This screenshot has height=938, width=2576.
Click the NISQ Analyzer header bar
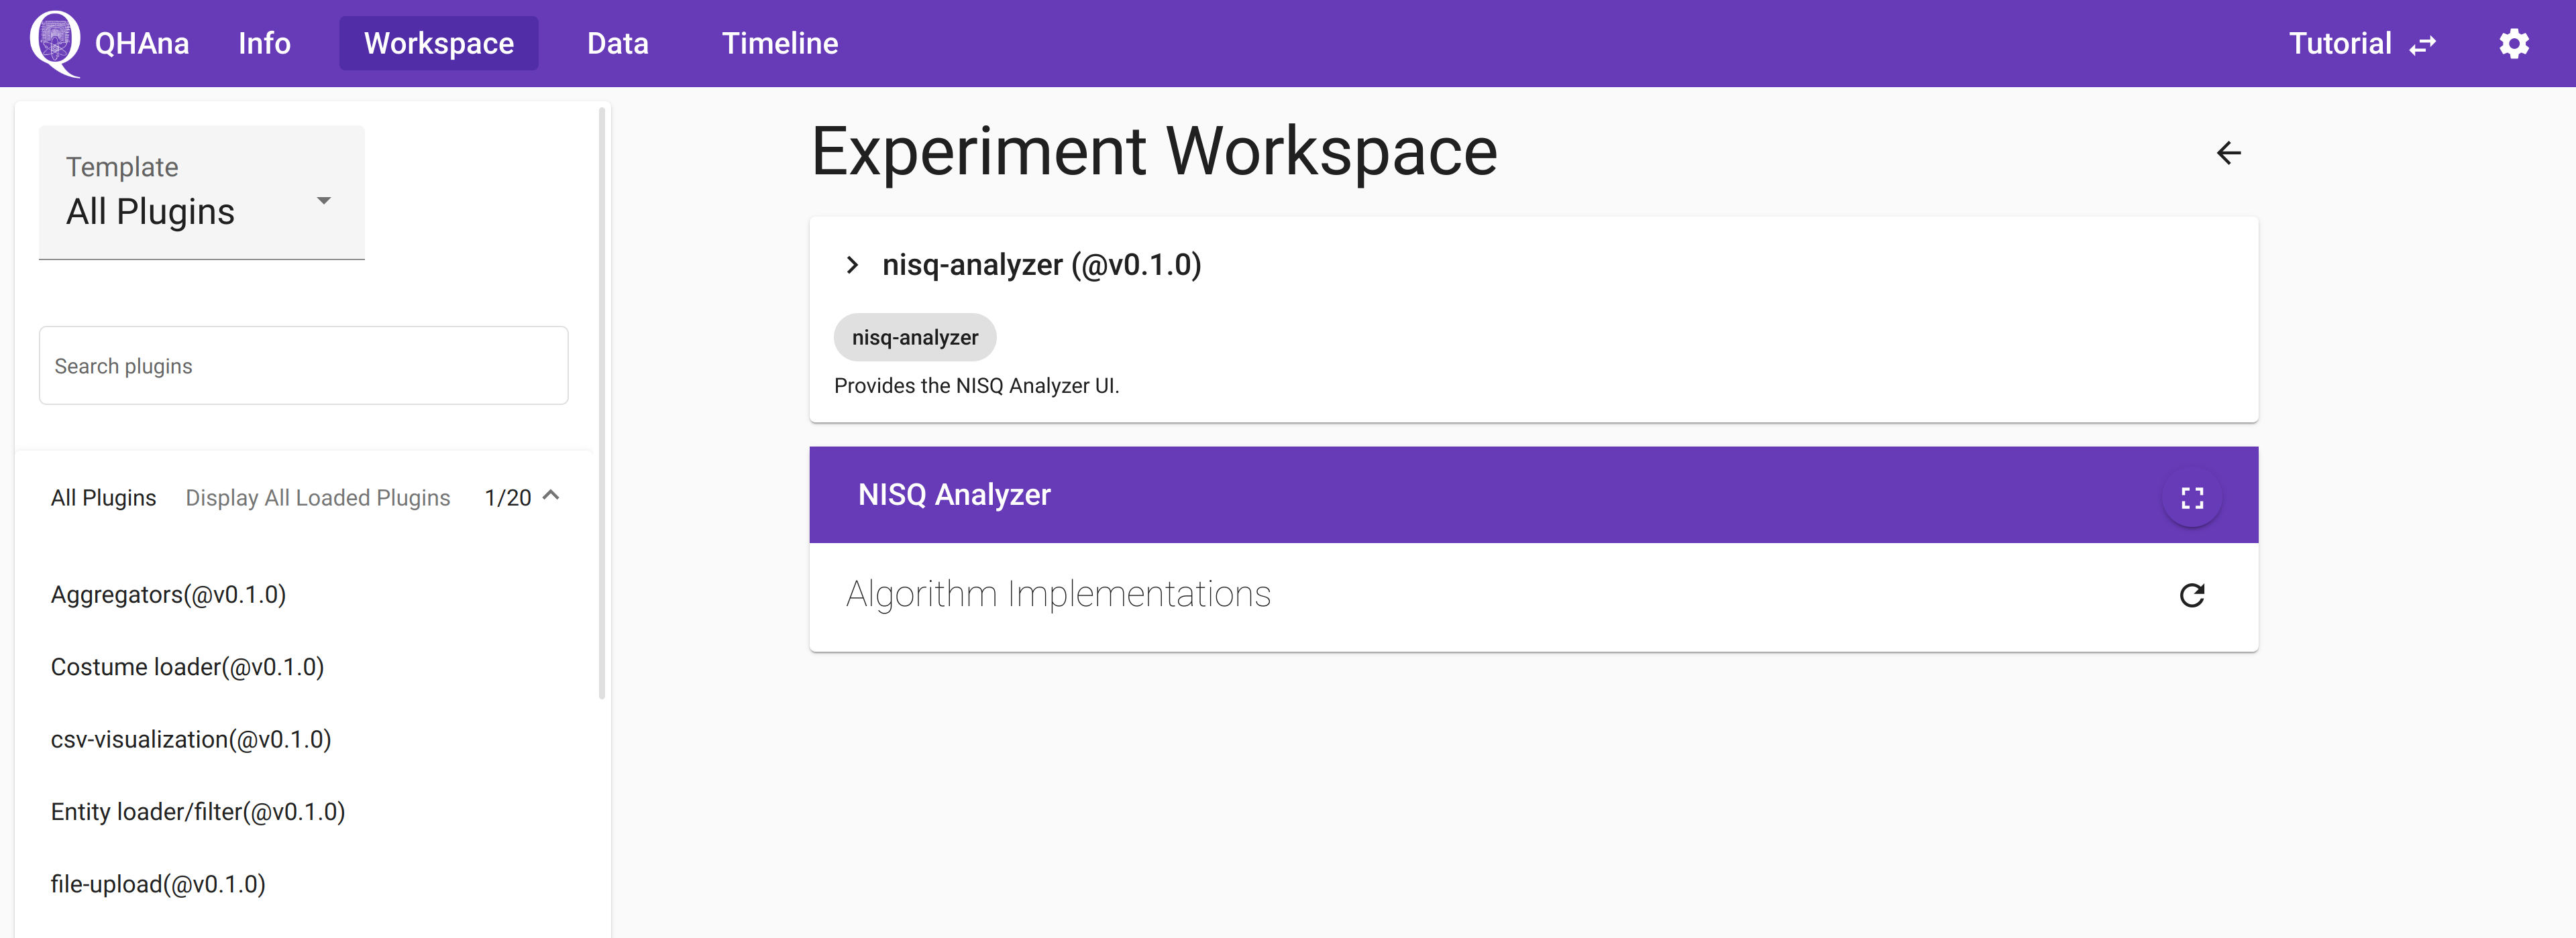point(1533,495)
